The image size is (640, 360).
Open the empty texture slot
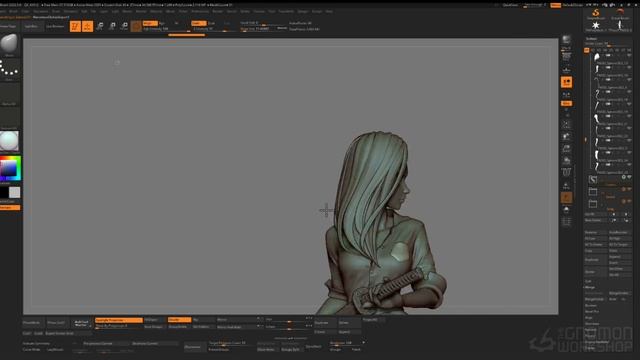pos(9,118)
